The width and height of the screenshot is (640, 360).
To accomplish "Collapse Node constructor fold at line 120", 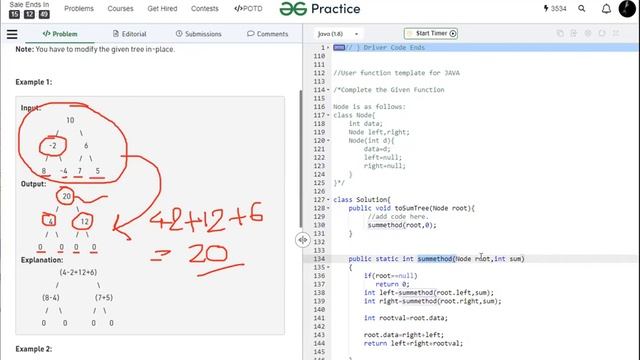I will point(328,140).
